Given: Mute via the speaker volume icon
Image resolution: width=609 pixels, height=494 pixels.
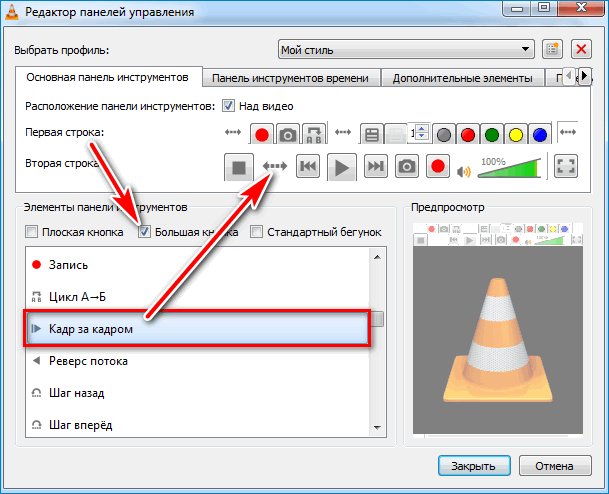Looking at the screenshot, I should [x=464, y=172].
